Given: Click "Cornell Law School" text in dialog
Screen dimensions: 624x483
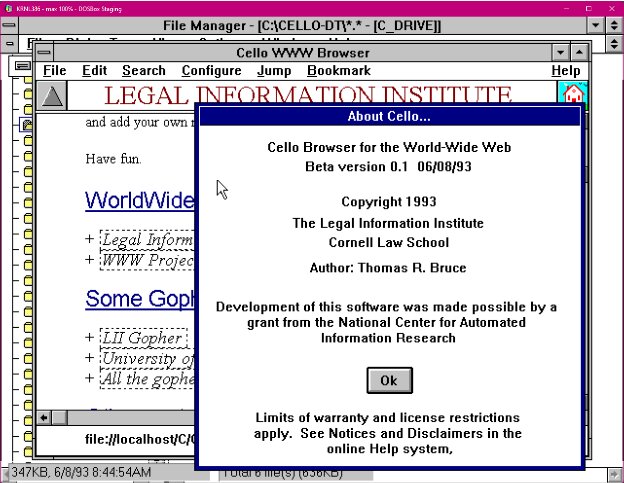Looking at the screenshot, I should (x=389, y=242).
